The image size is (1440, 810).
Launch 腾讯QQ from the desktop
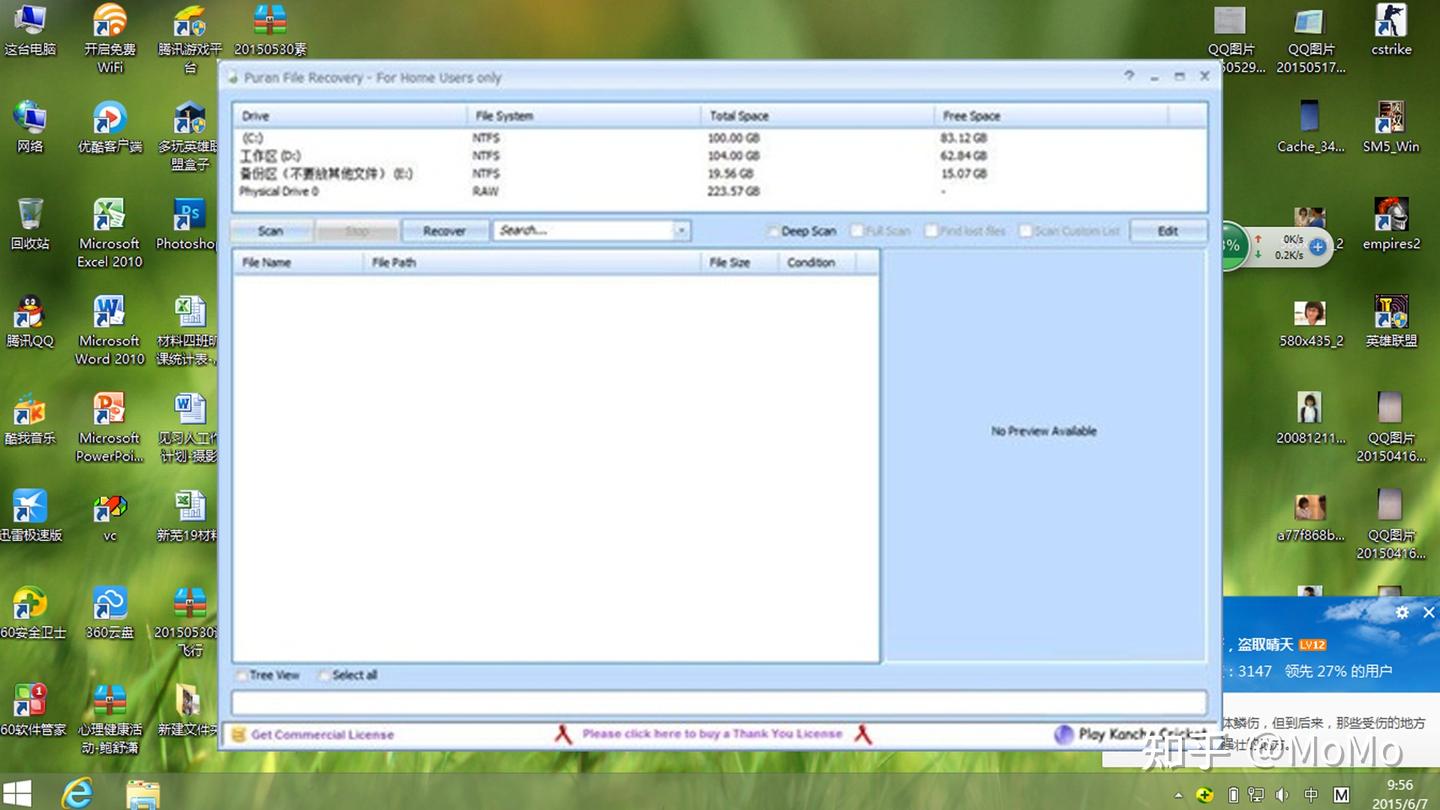[x=30, y=321]
